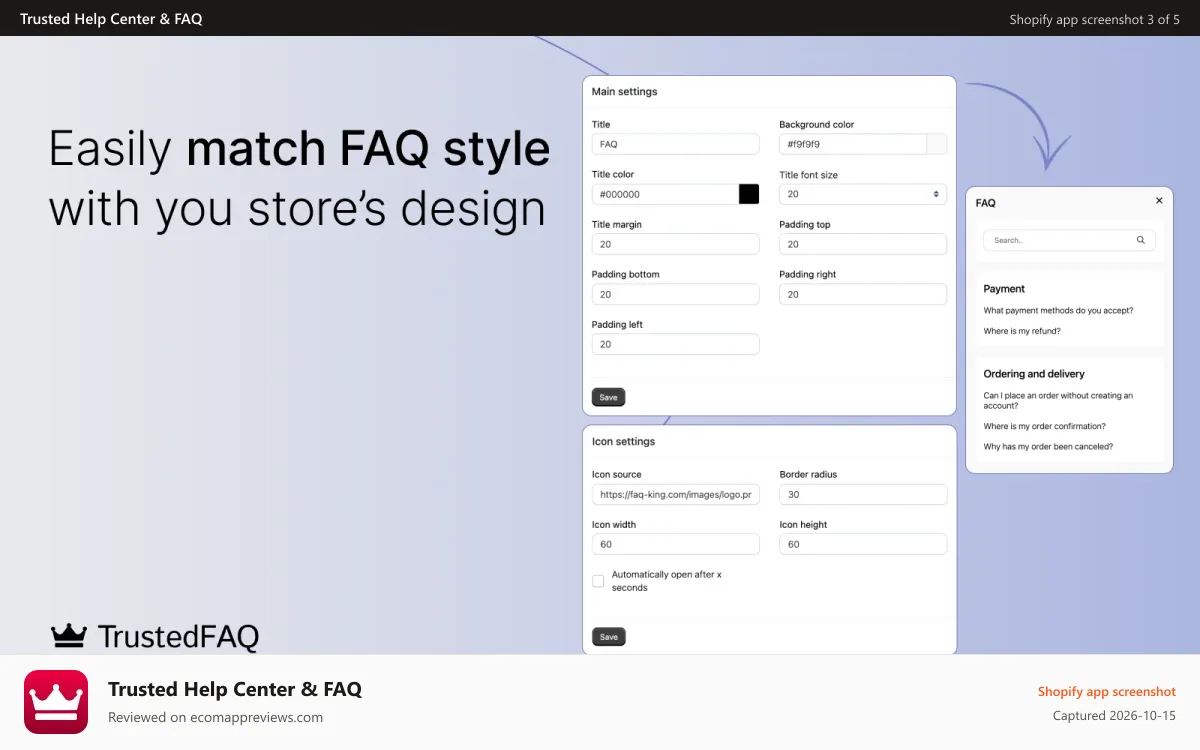The image size is (1200, 750).
Task: Click the Icon settings panel heading
Action: point(623,442)
